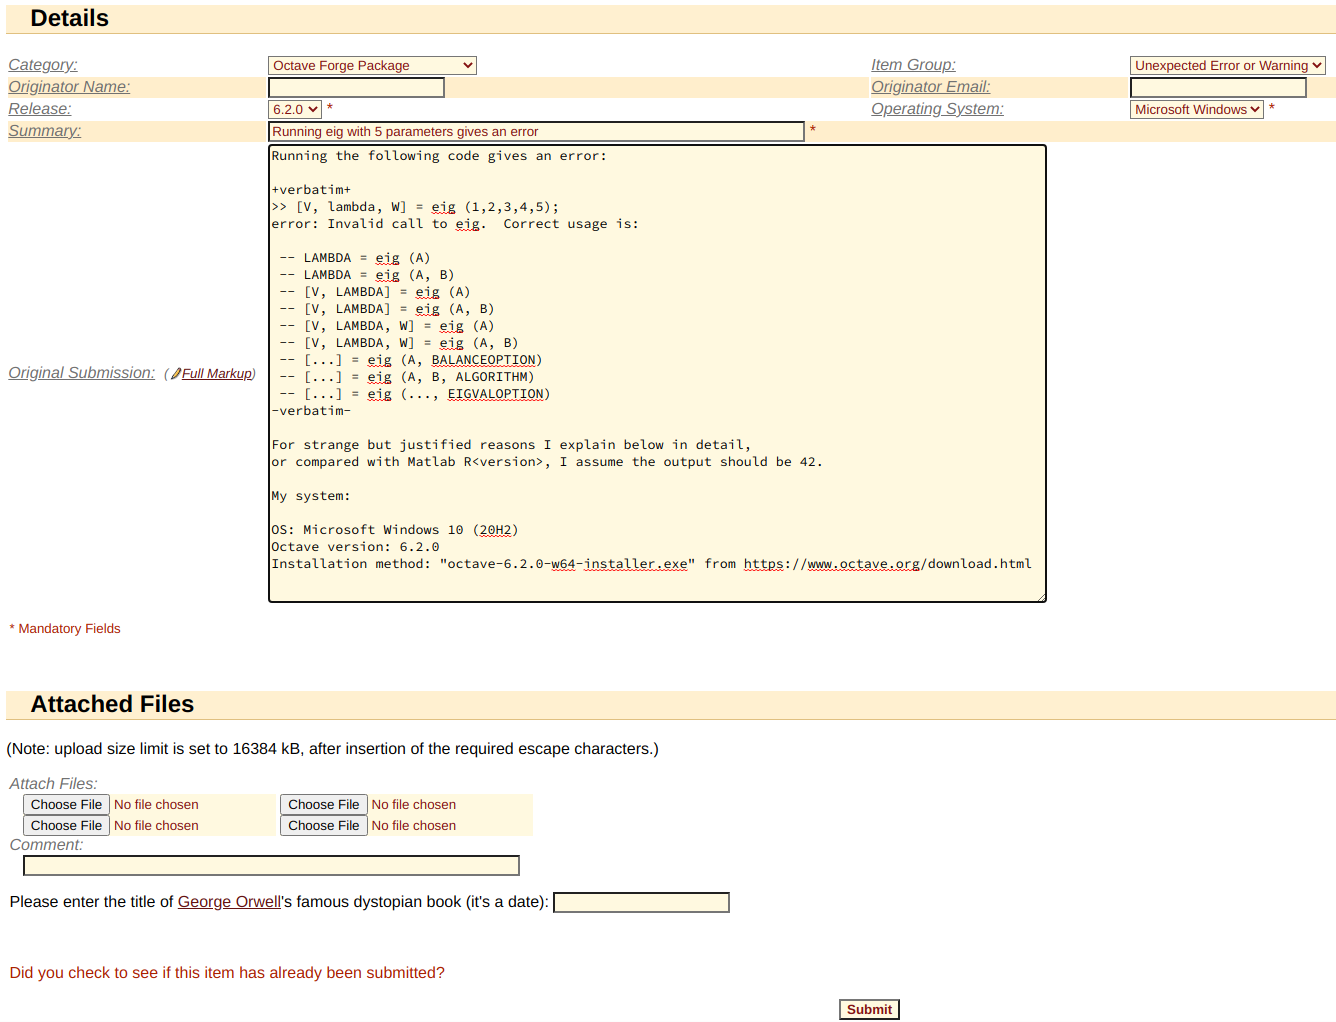
Task: Click the 'Comment:' label under Attach Files
Action: [x=47, y=845]
